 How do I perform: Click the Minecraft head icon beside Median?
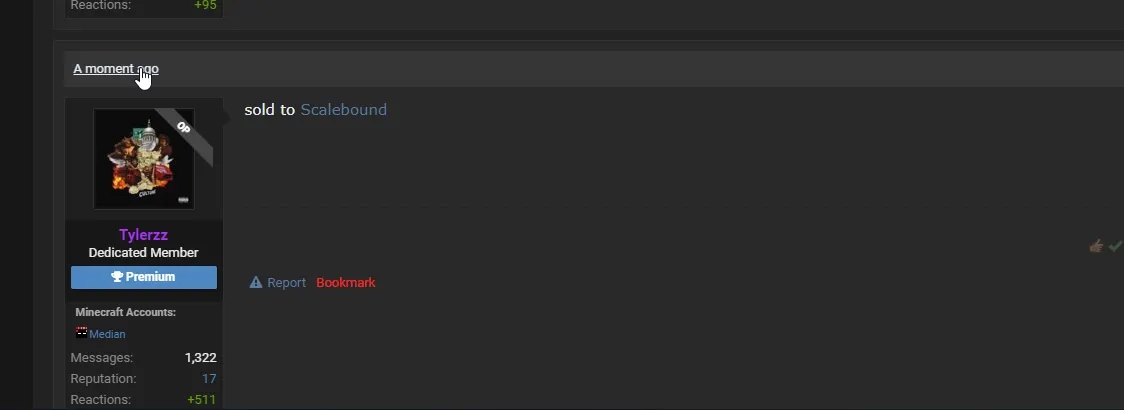[81, 333]
